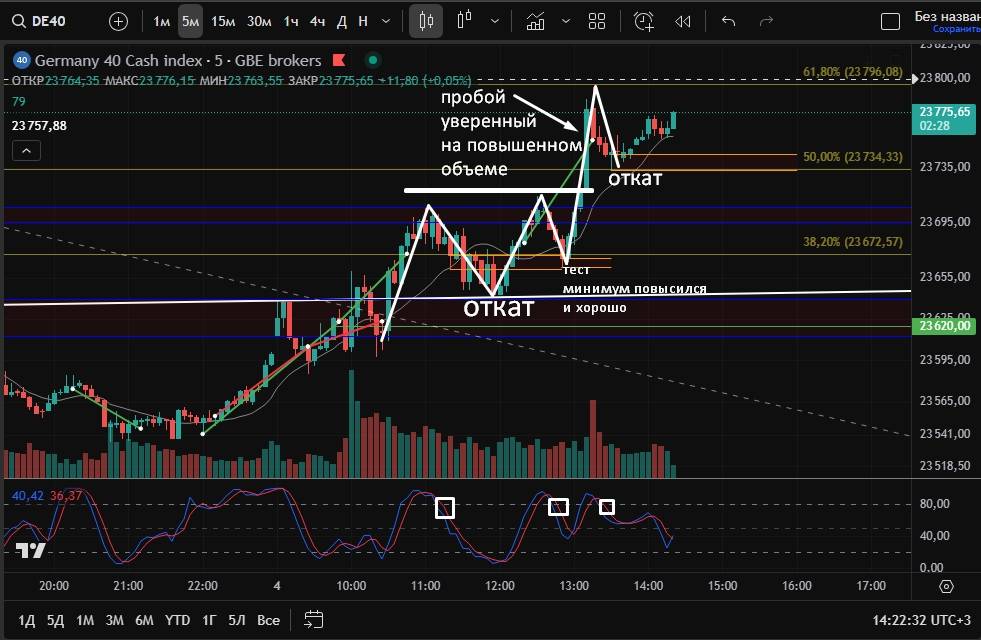This screenshot has height=640, width=981.
Task: Switch to the 1ч timeframe
Action: pyautogui.click(x=290, y=21)
